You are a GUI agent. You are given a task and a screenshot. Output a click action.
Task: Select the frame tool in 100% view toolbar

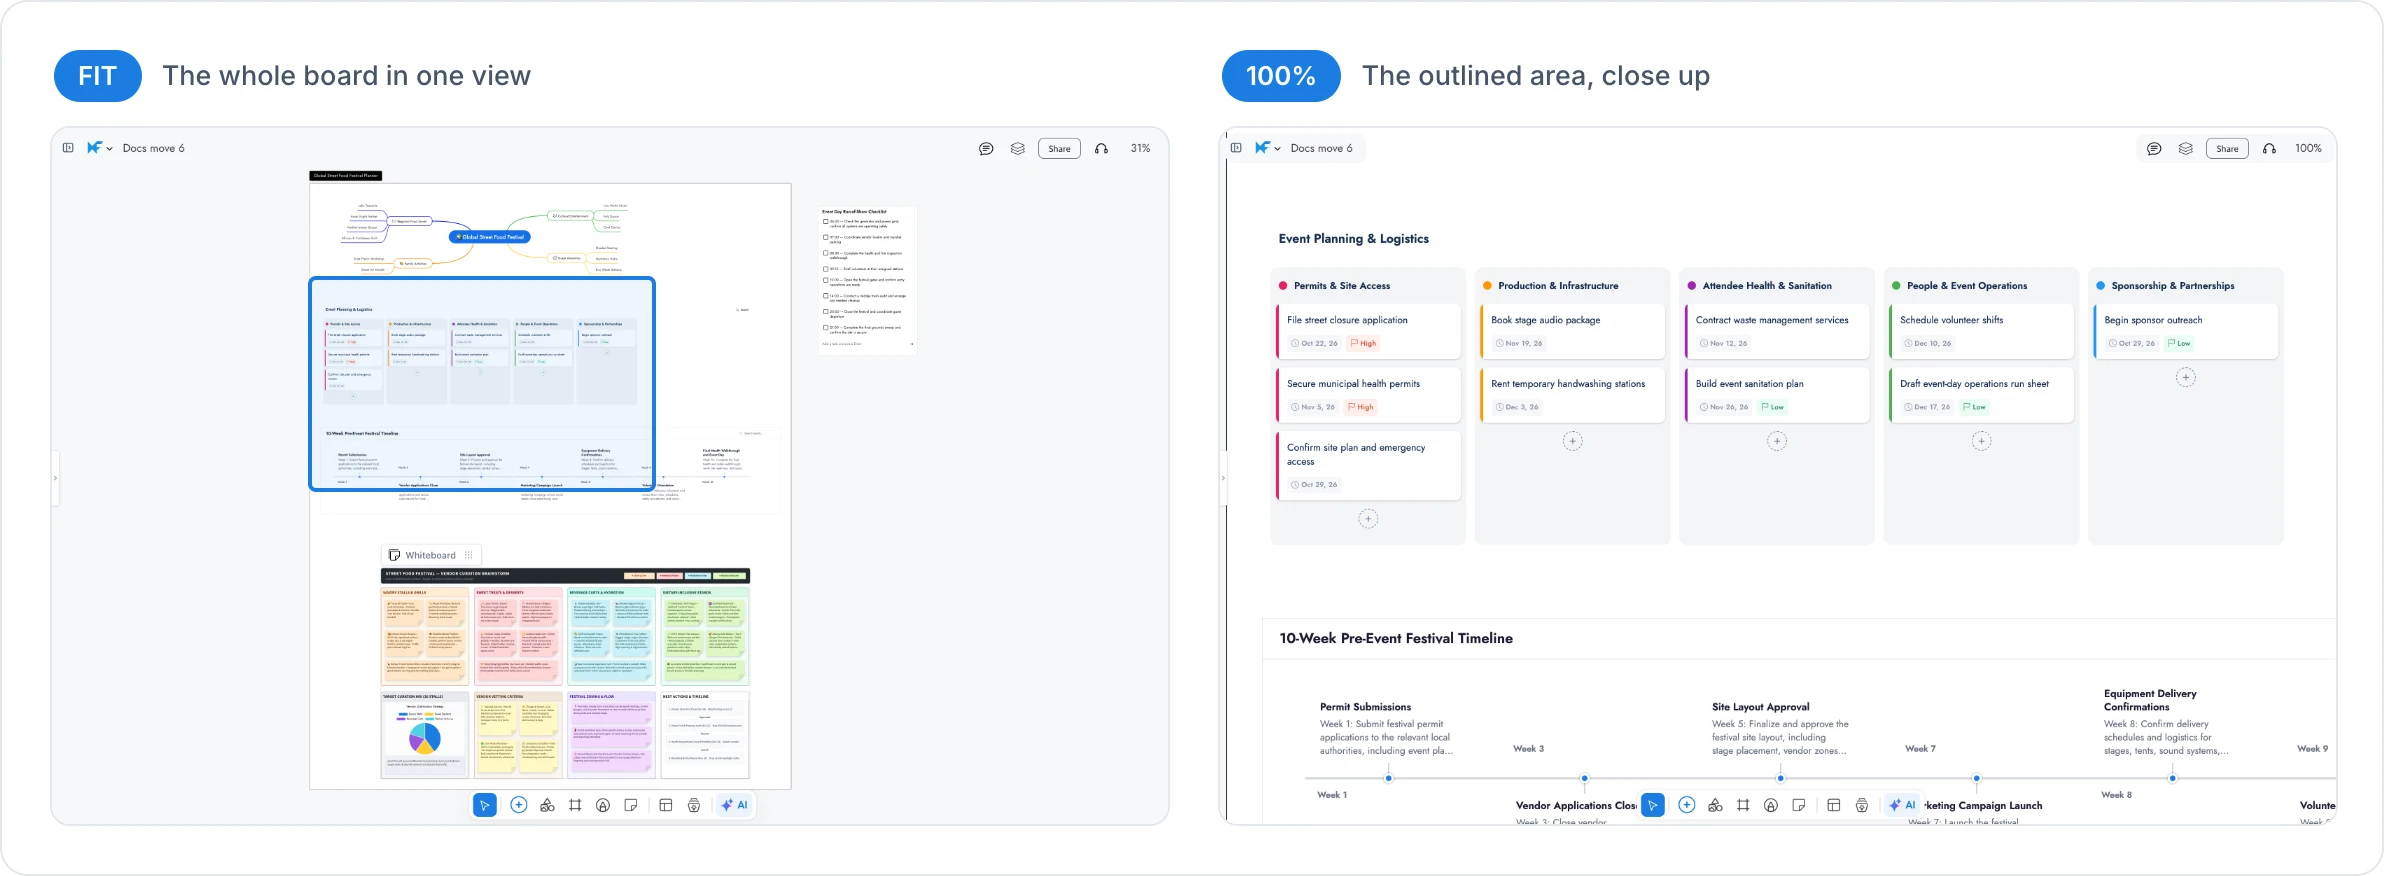pos(1743,805)
